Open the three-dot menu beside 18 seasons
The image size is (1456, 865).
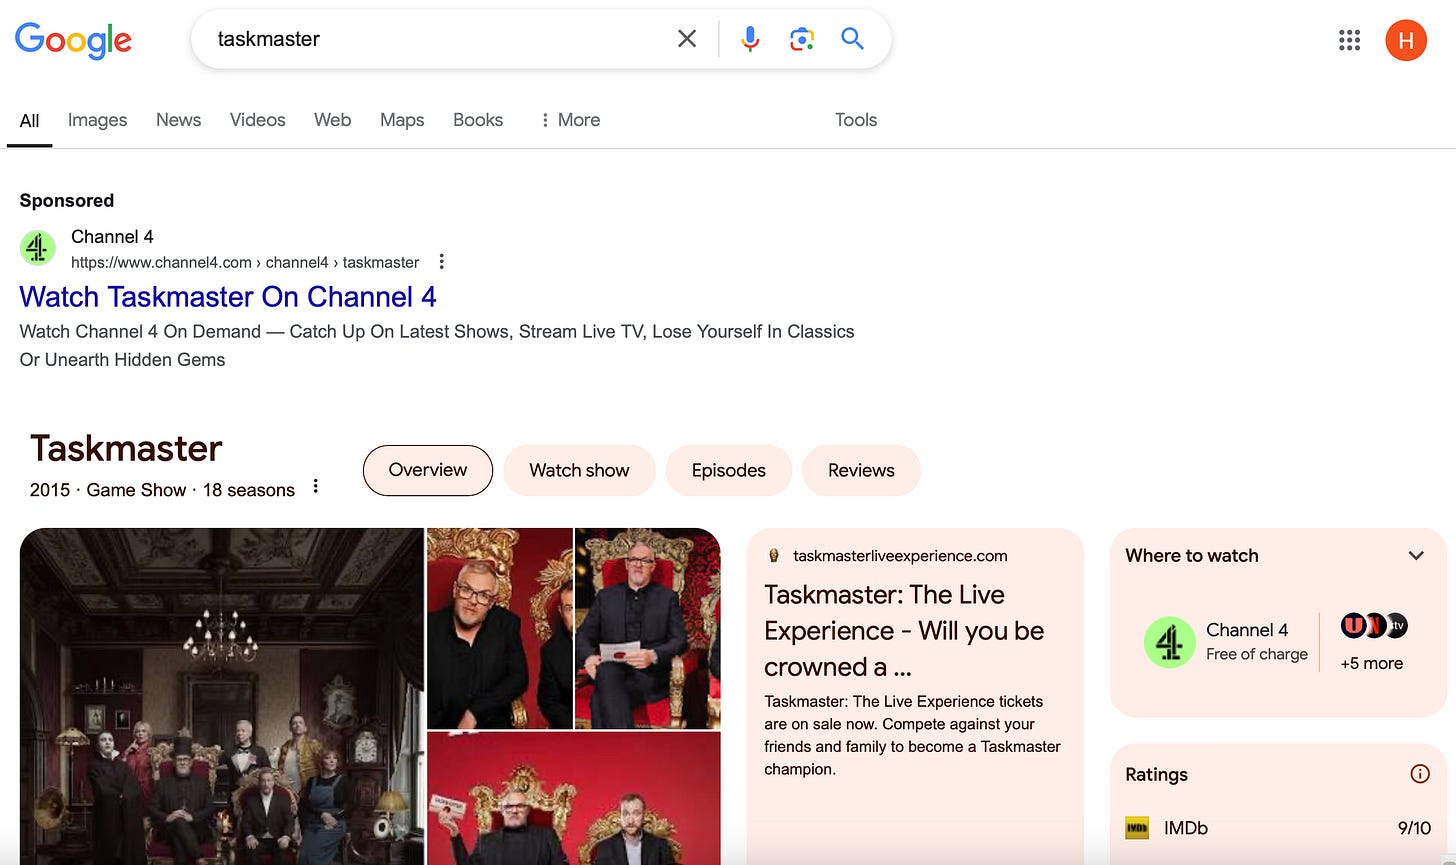click(x=315, y=487)
